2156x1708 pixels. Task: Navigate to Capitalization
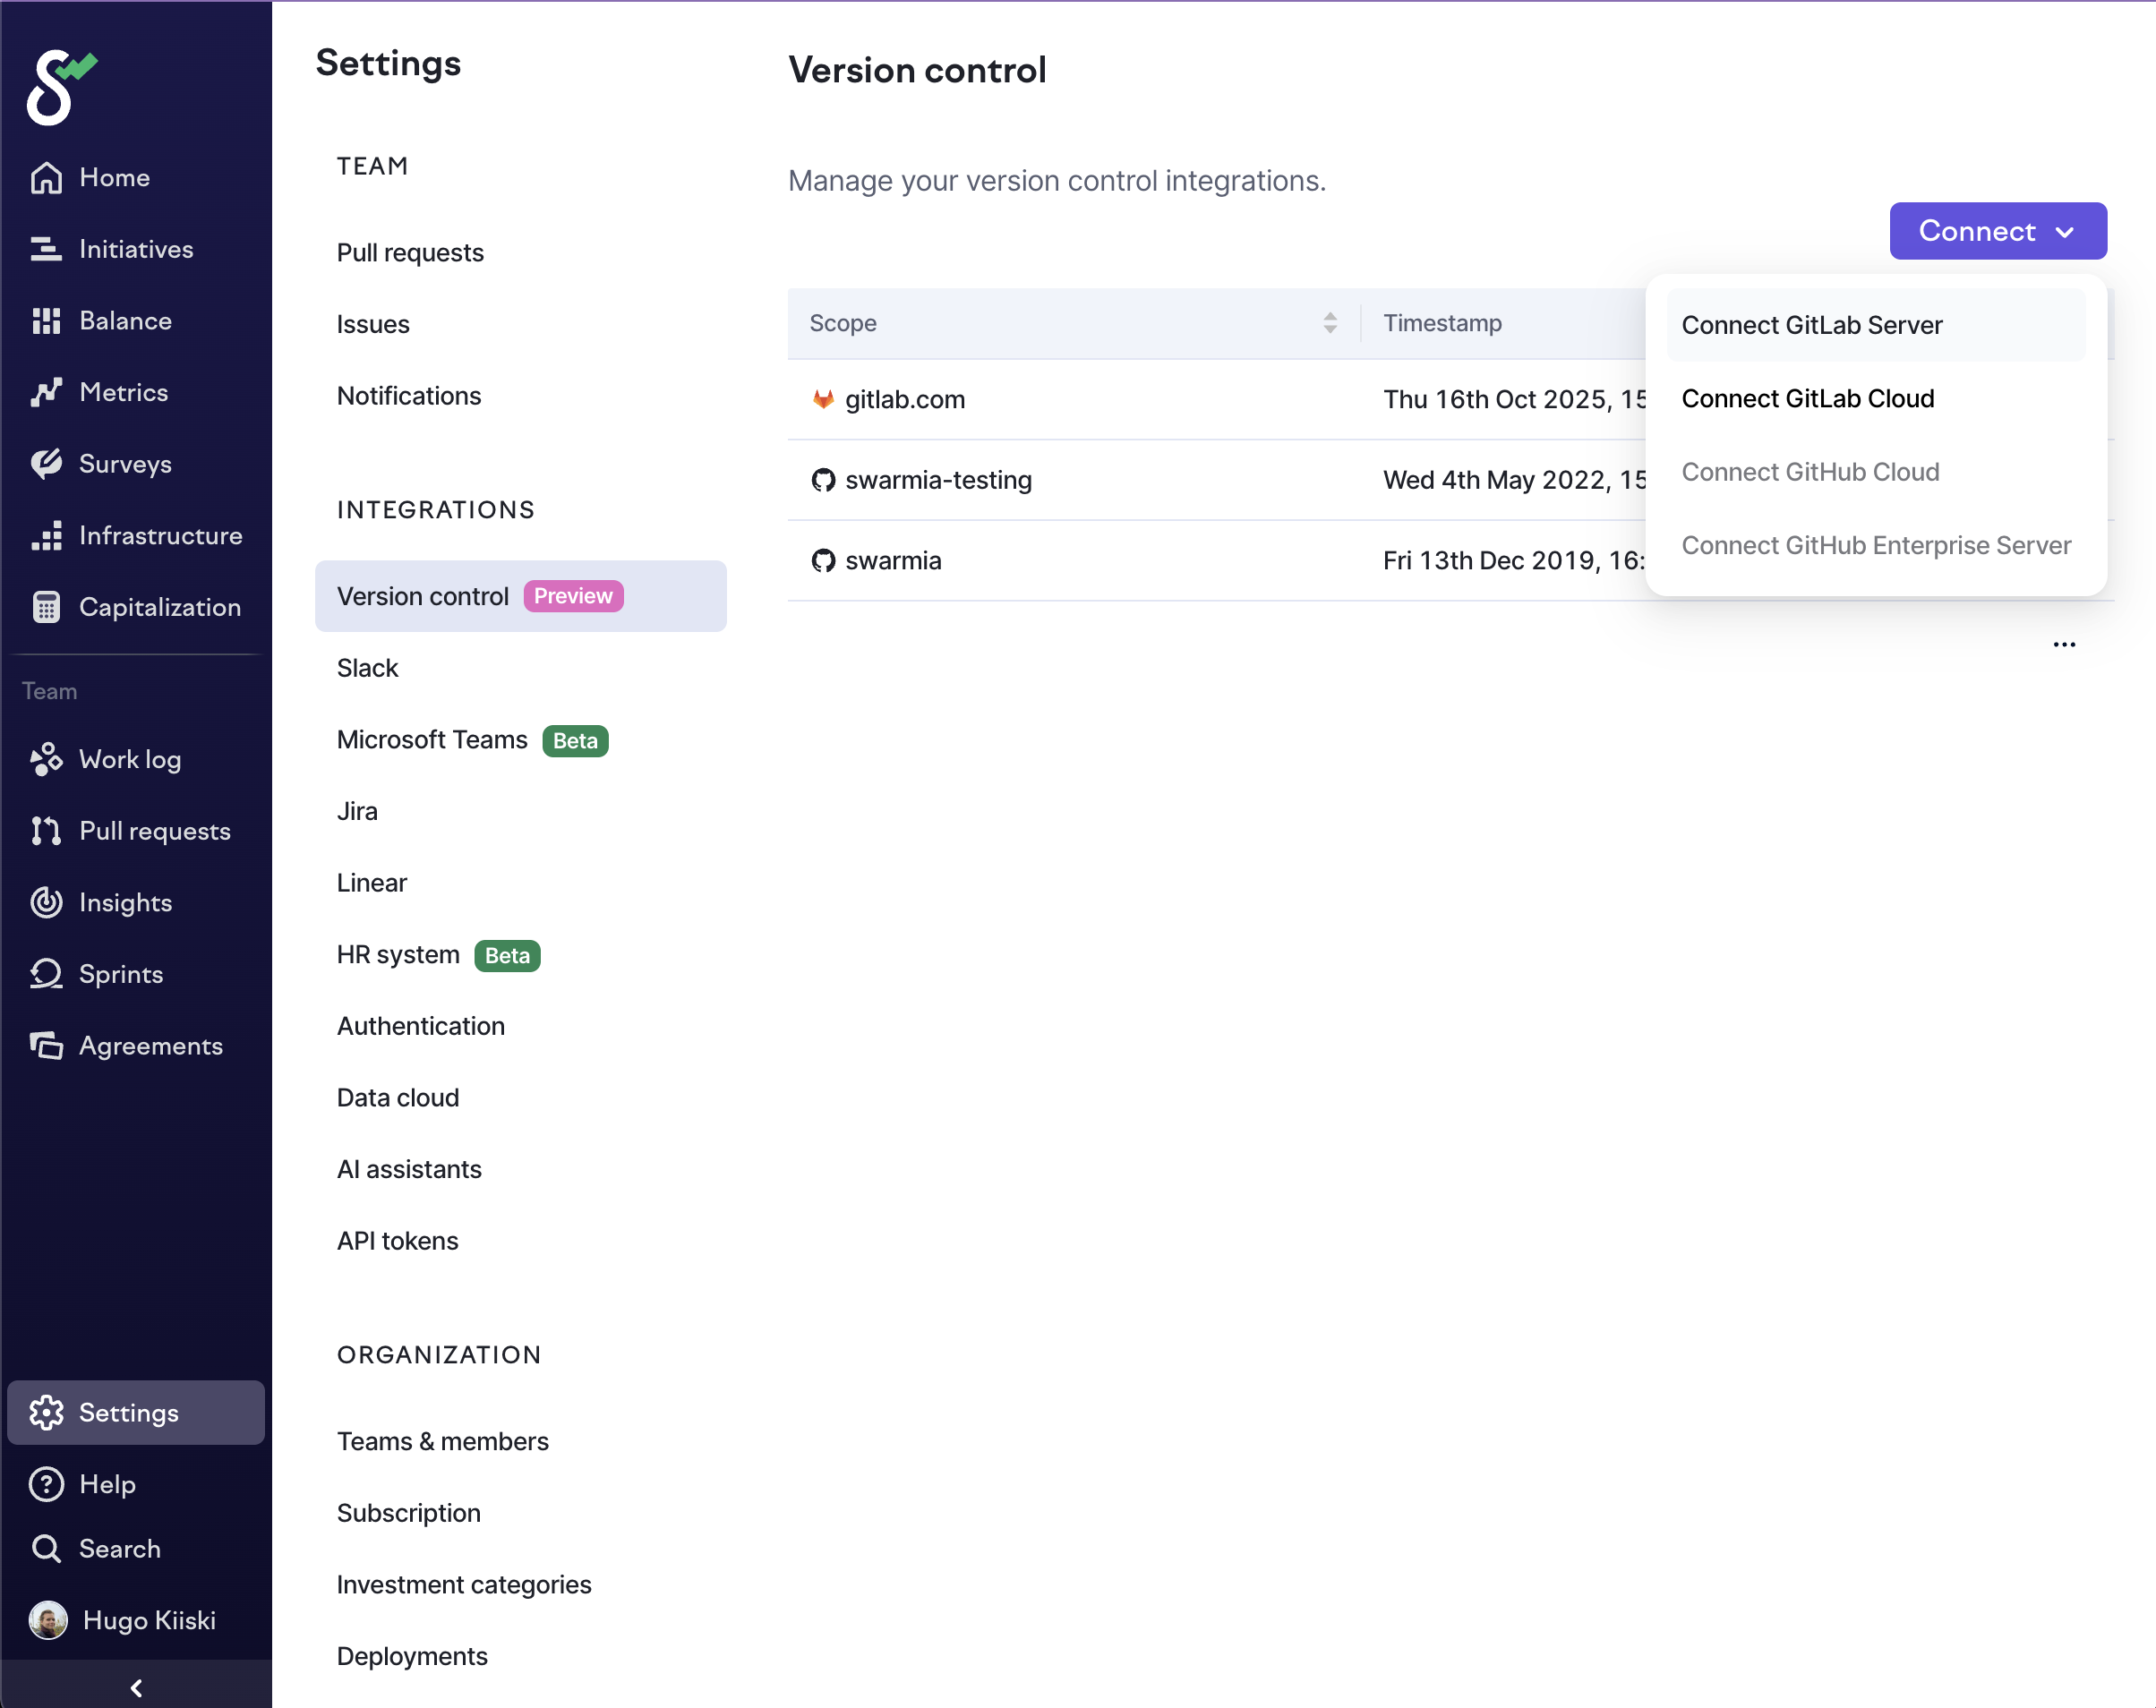click(159, 607)
